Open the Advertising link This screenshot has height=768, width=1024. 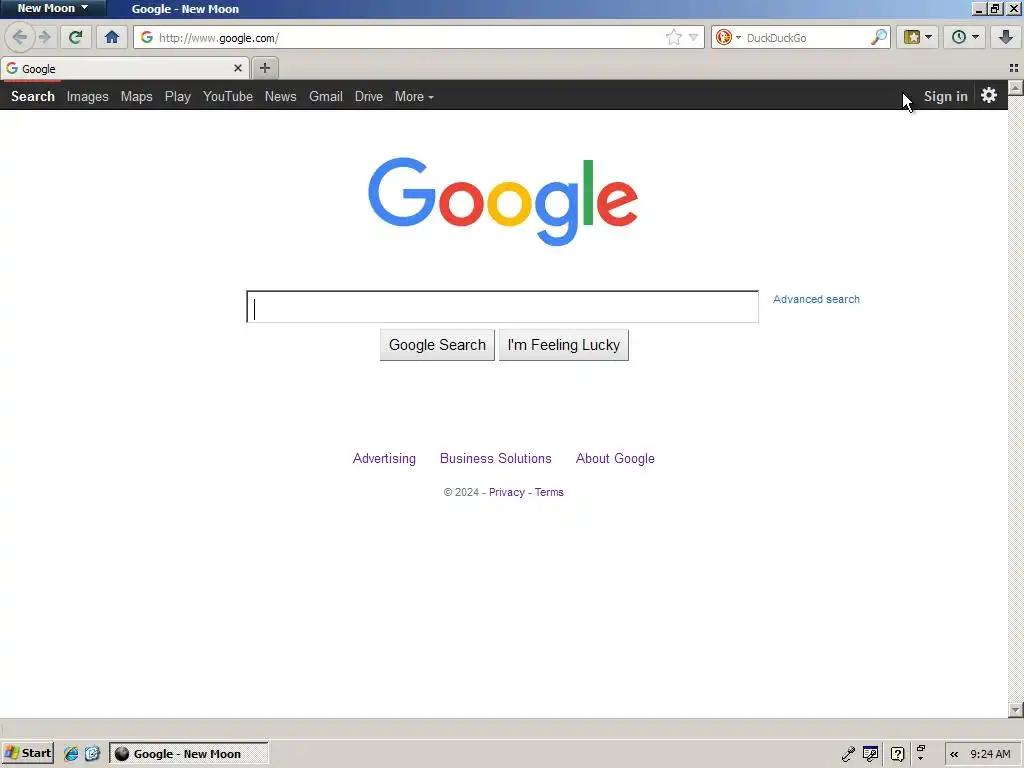point(384,458)
